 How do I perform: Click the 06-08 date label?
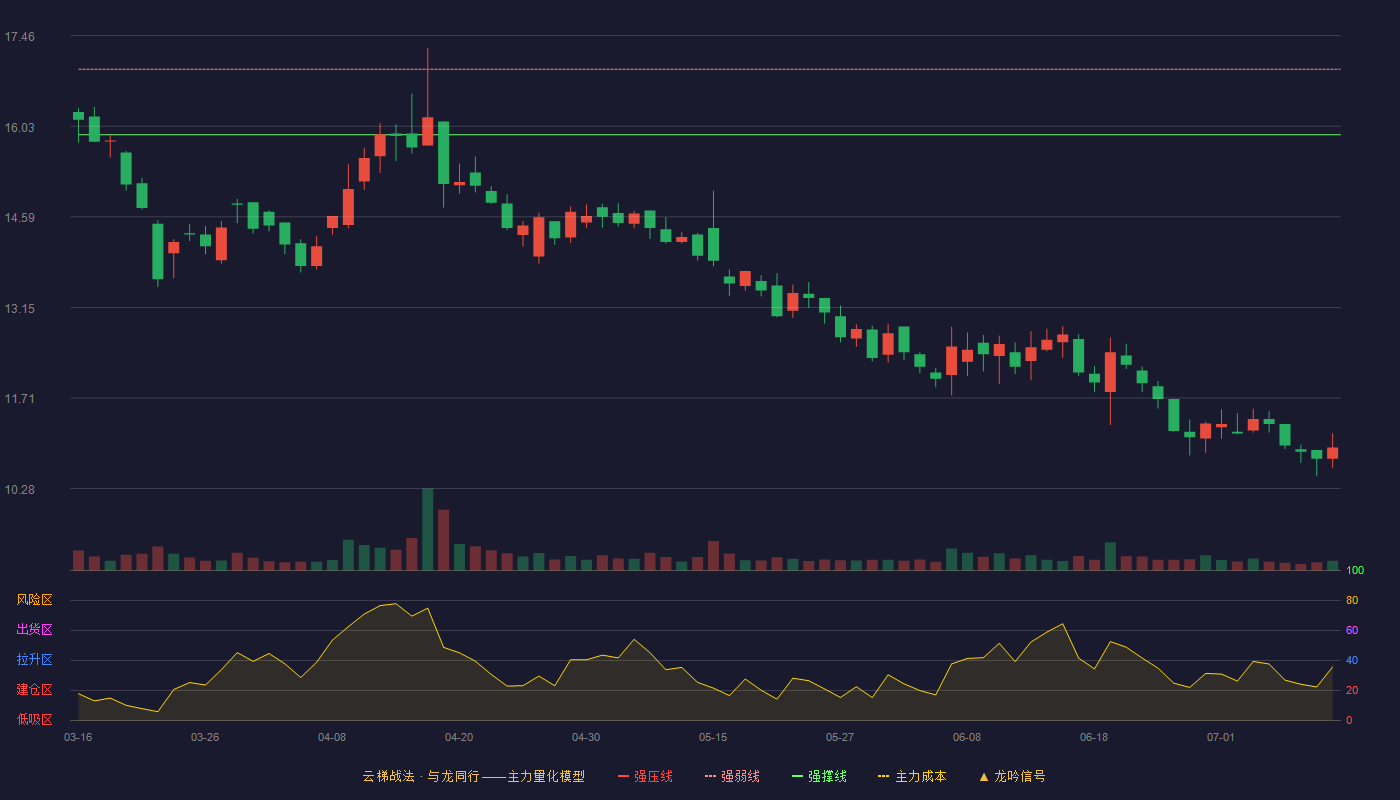point(967,737)
